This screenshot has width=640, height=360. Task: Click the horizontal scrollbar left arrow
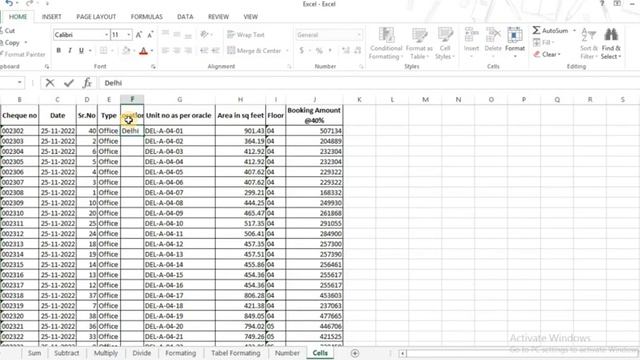pos(402,353)
